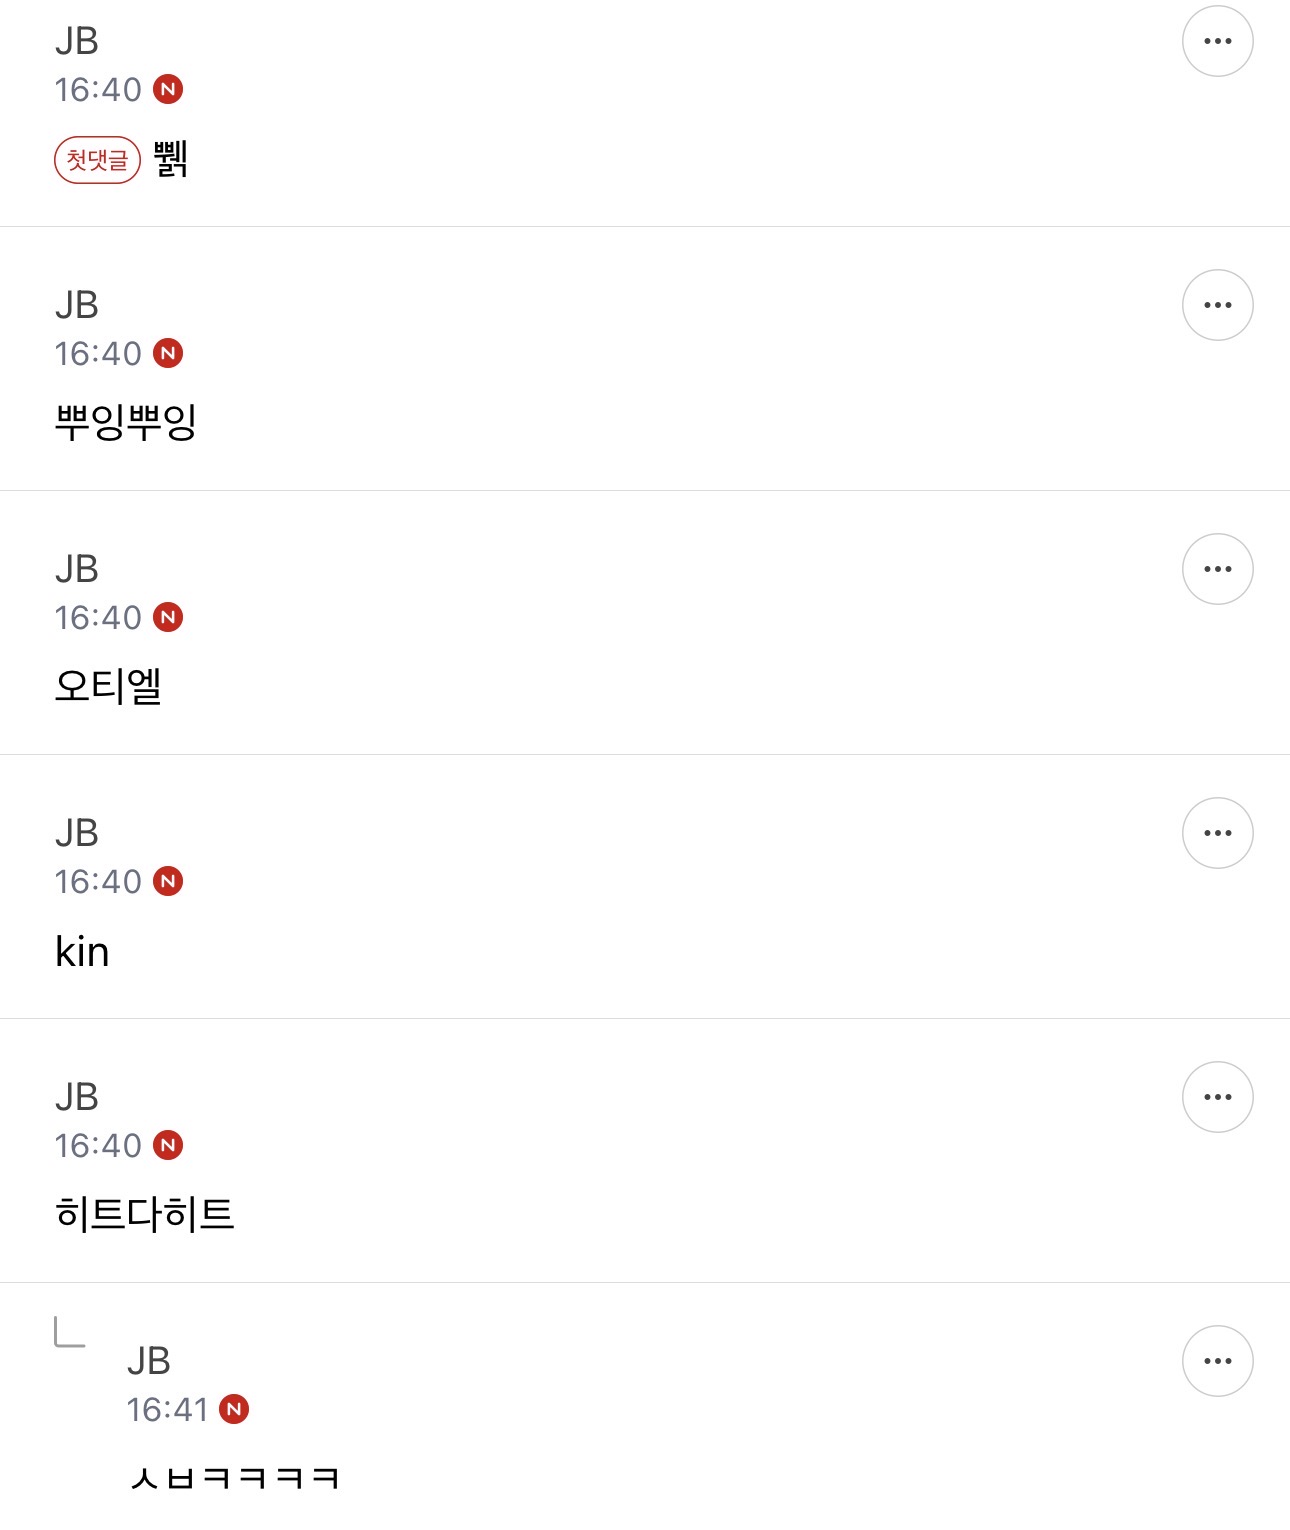This screenshot has height=1530, width=1290.
Task: Click the reply text ㅅㅂㅋㅋㅋㅋ
Action: [235, 1477]
